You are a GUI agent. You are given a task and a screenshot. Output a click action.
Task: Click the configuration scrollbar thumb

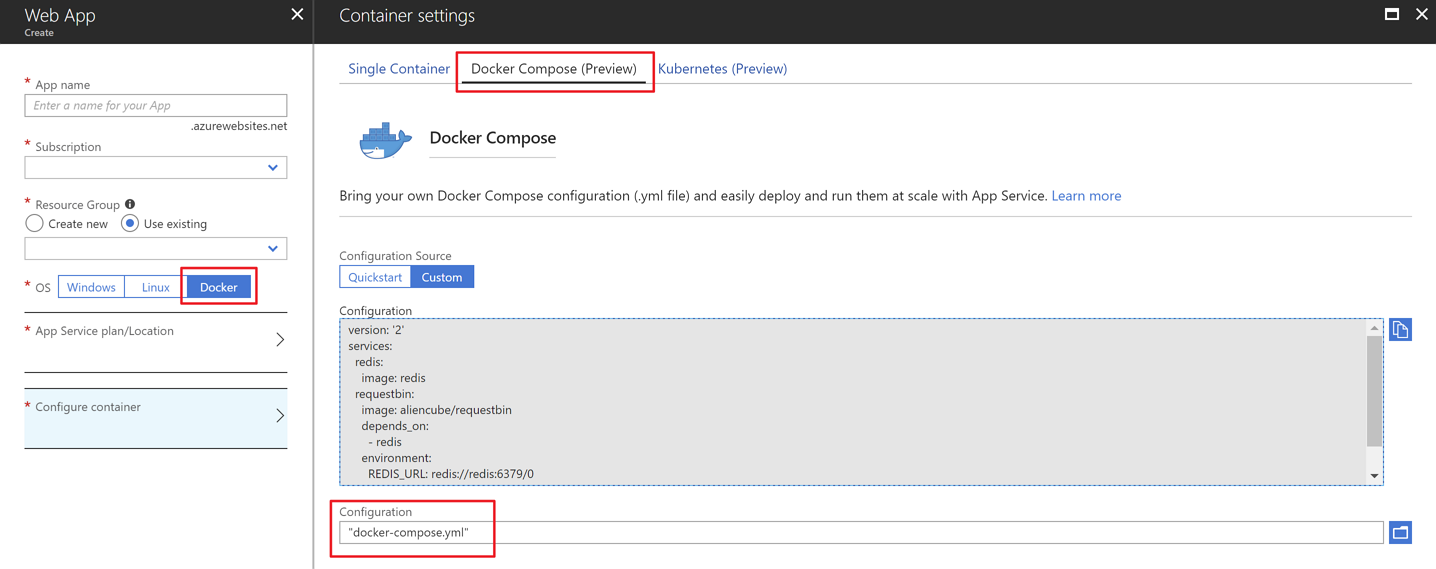tap(1374, 391)
